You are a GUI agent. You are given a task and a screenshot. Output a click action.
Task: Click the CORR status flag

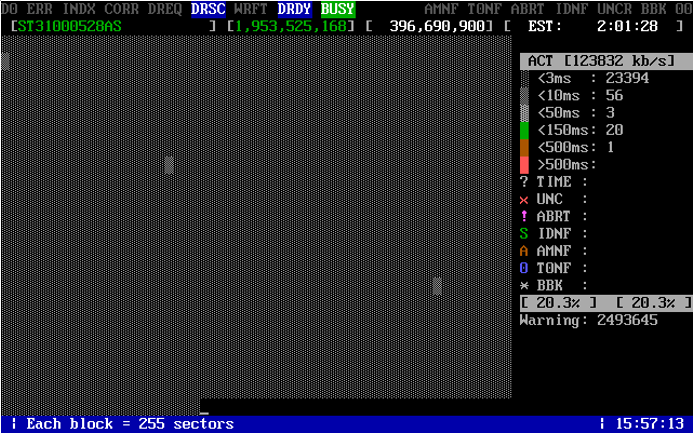(122, 9)
